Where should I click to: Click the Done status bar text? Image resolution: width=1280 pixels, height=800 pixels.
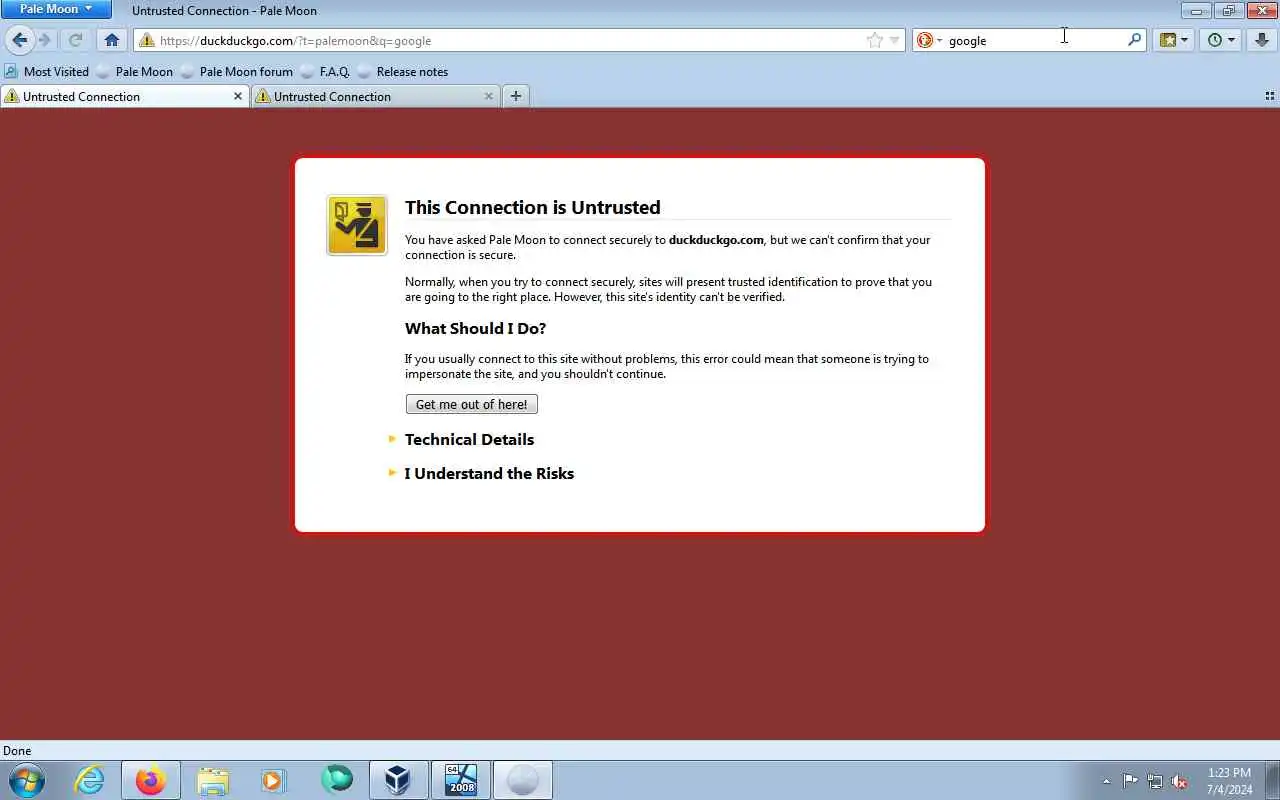(x=17, y=751)
